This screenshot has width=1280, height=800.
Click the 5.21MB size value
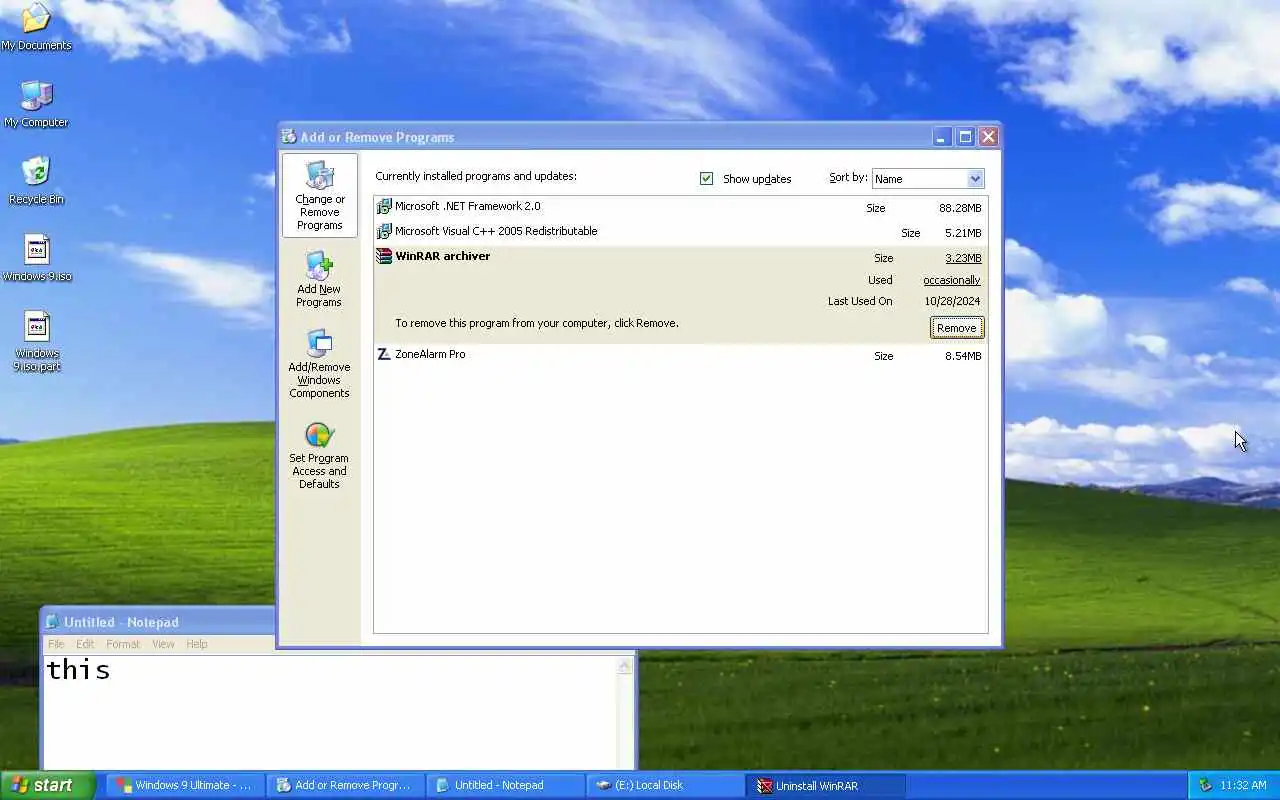tap(963, 233)
